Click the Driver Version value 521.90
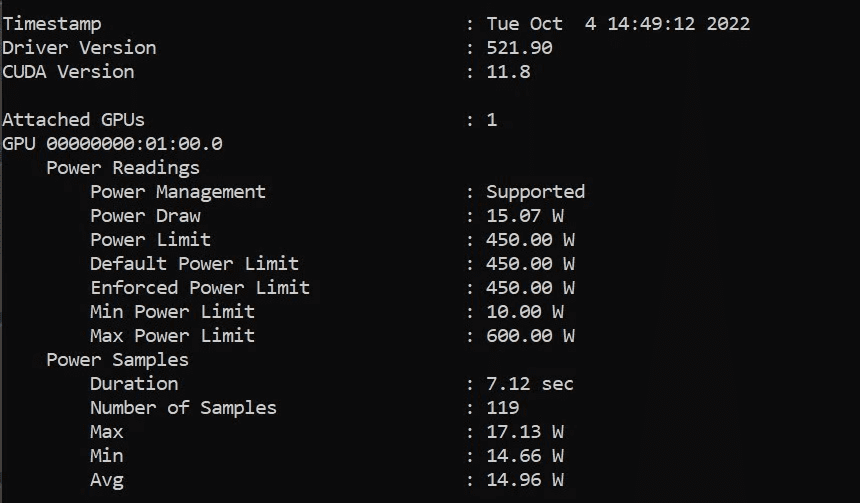 pos(519,48)
